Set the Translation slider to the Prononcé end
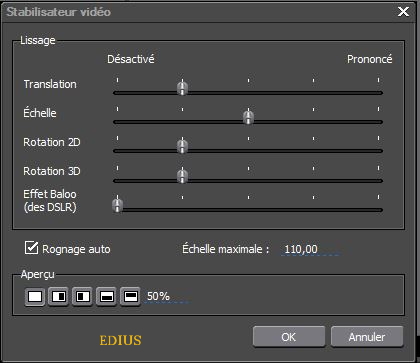This screenshot has width=420, height=363. 378,93
